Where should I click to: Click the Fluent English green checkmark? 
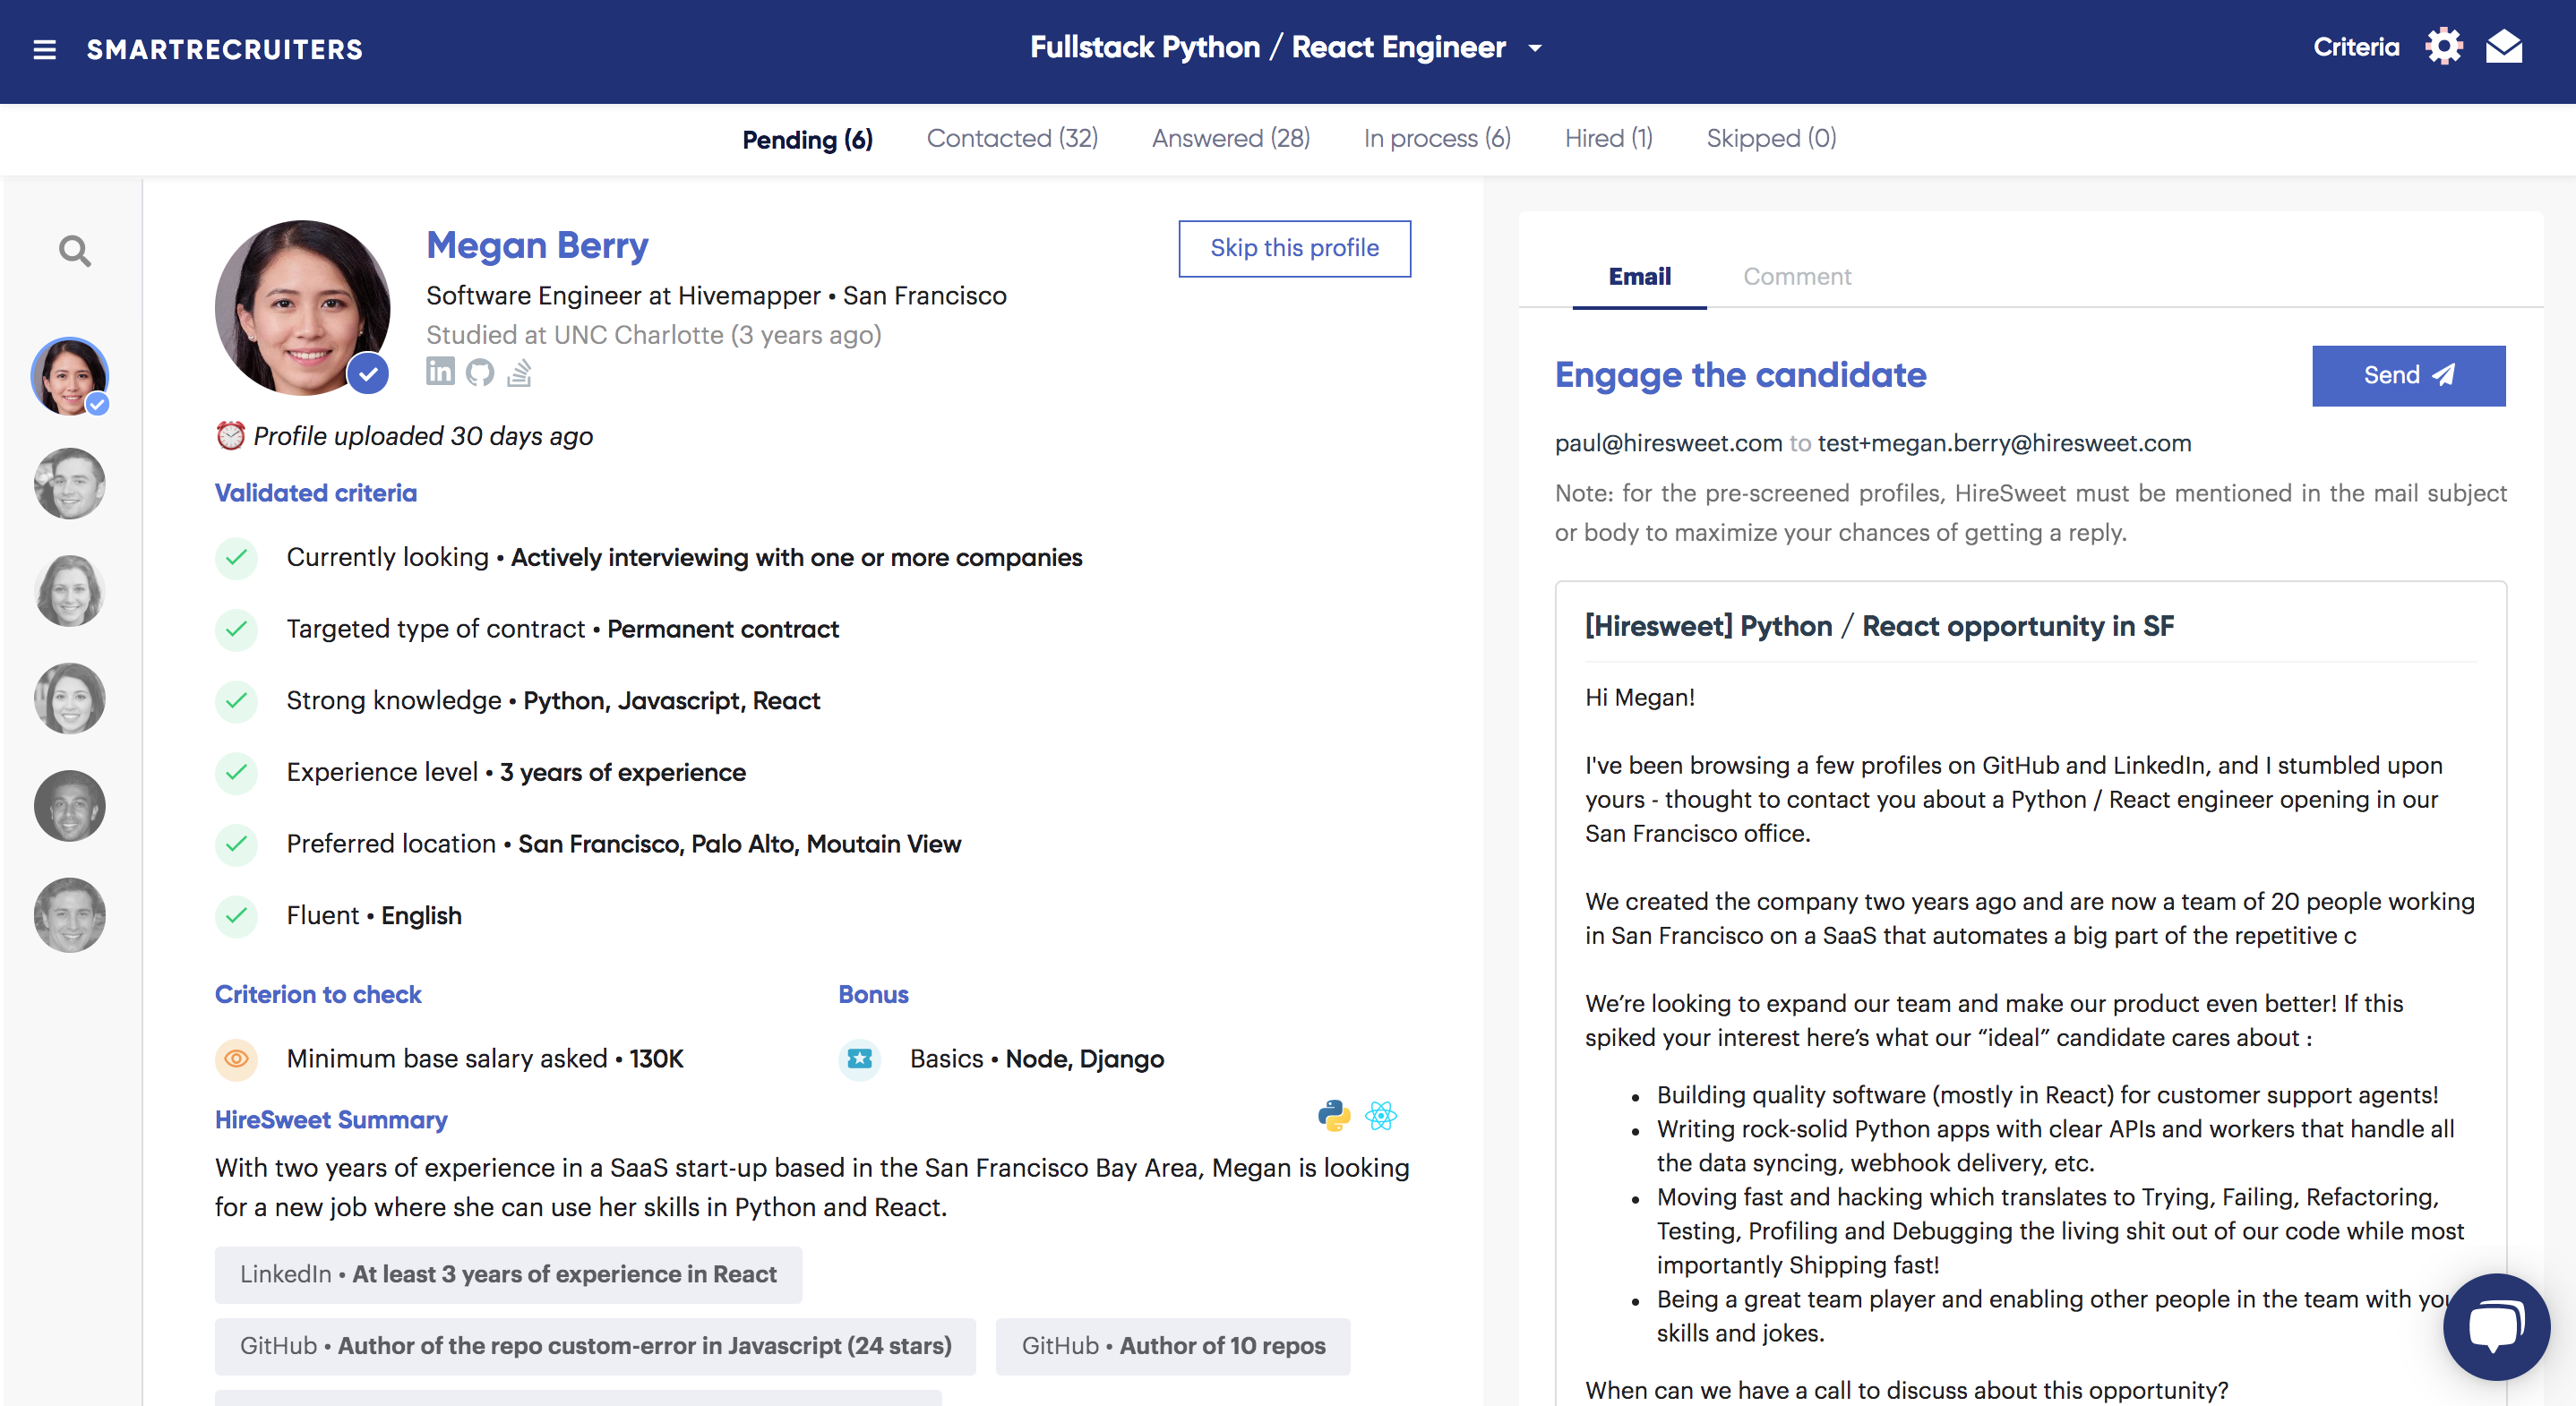(237, 915)
